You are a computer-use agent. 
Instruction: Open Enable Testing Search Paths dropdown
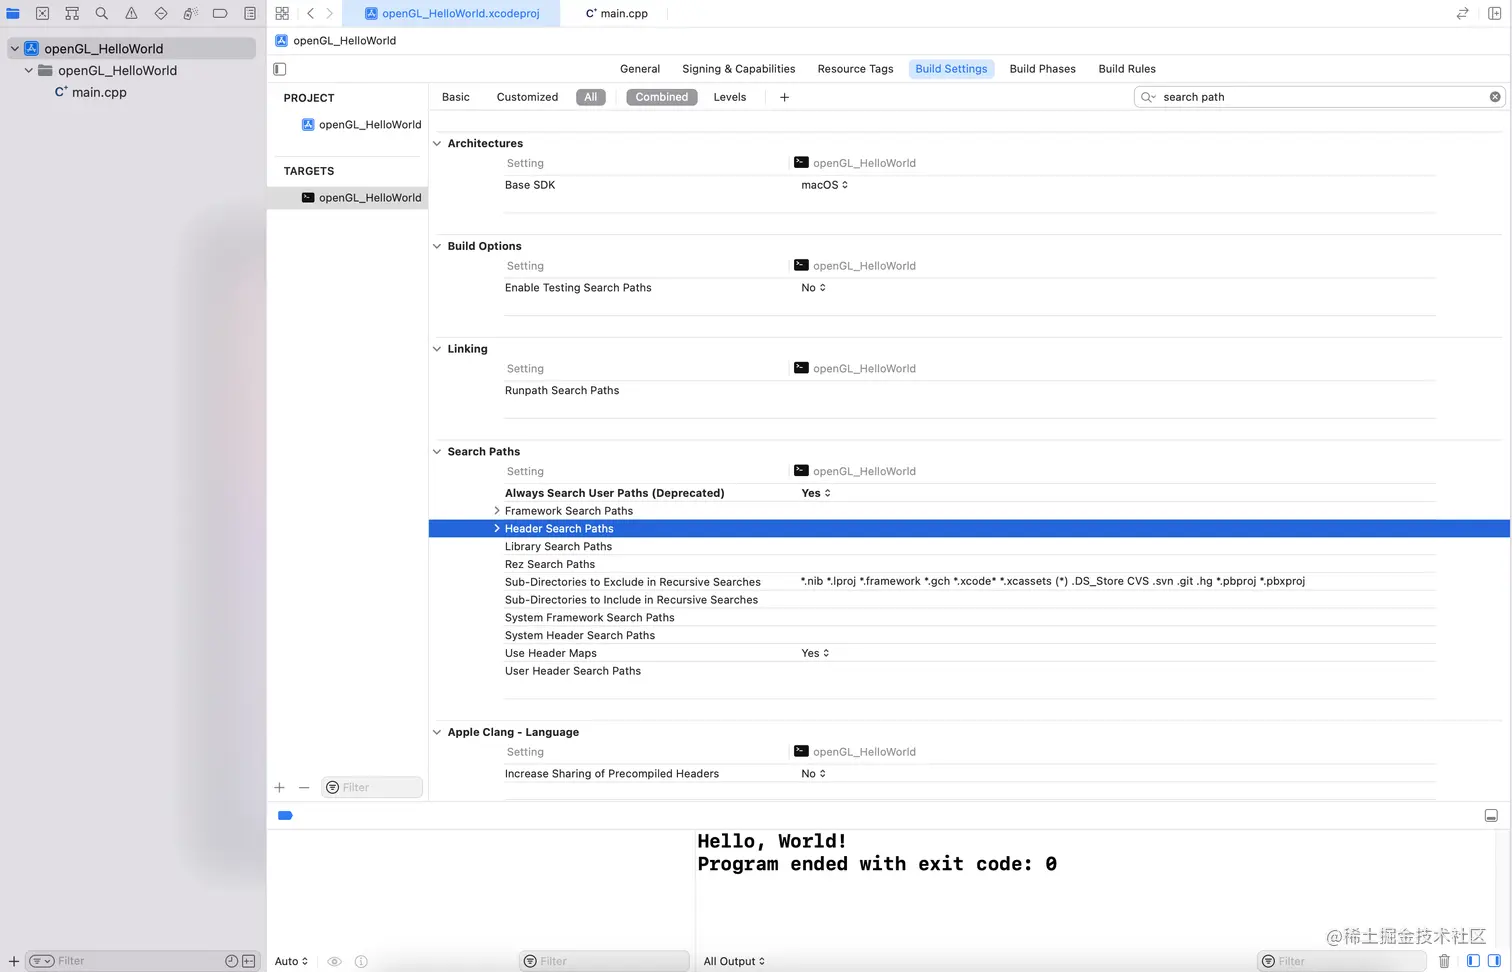click(x=814, y=288)
